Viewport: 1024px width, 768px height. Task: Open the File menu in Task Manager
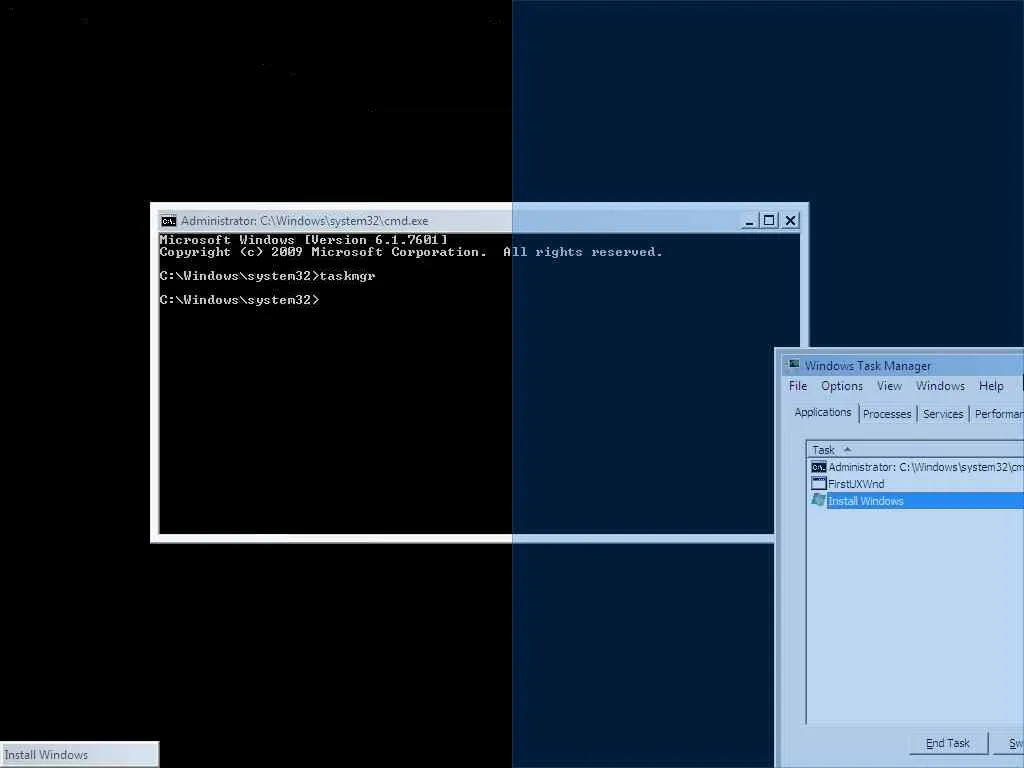coord(798,386)
